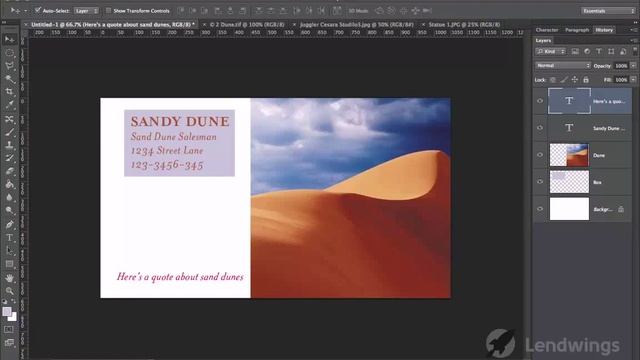Toggle layer filtering switch on/off
640x360 pixels.
tap(635, 51)
